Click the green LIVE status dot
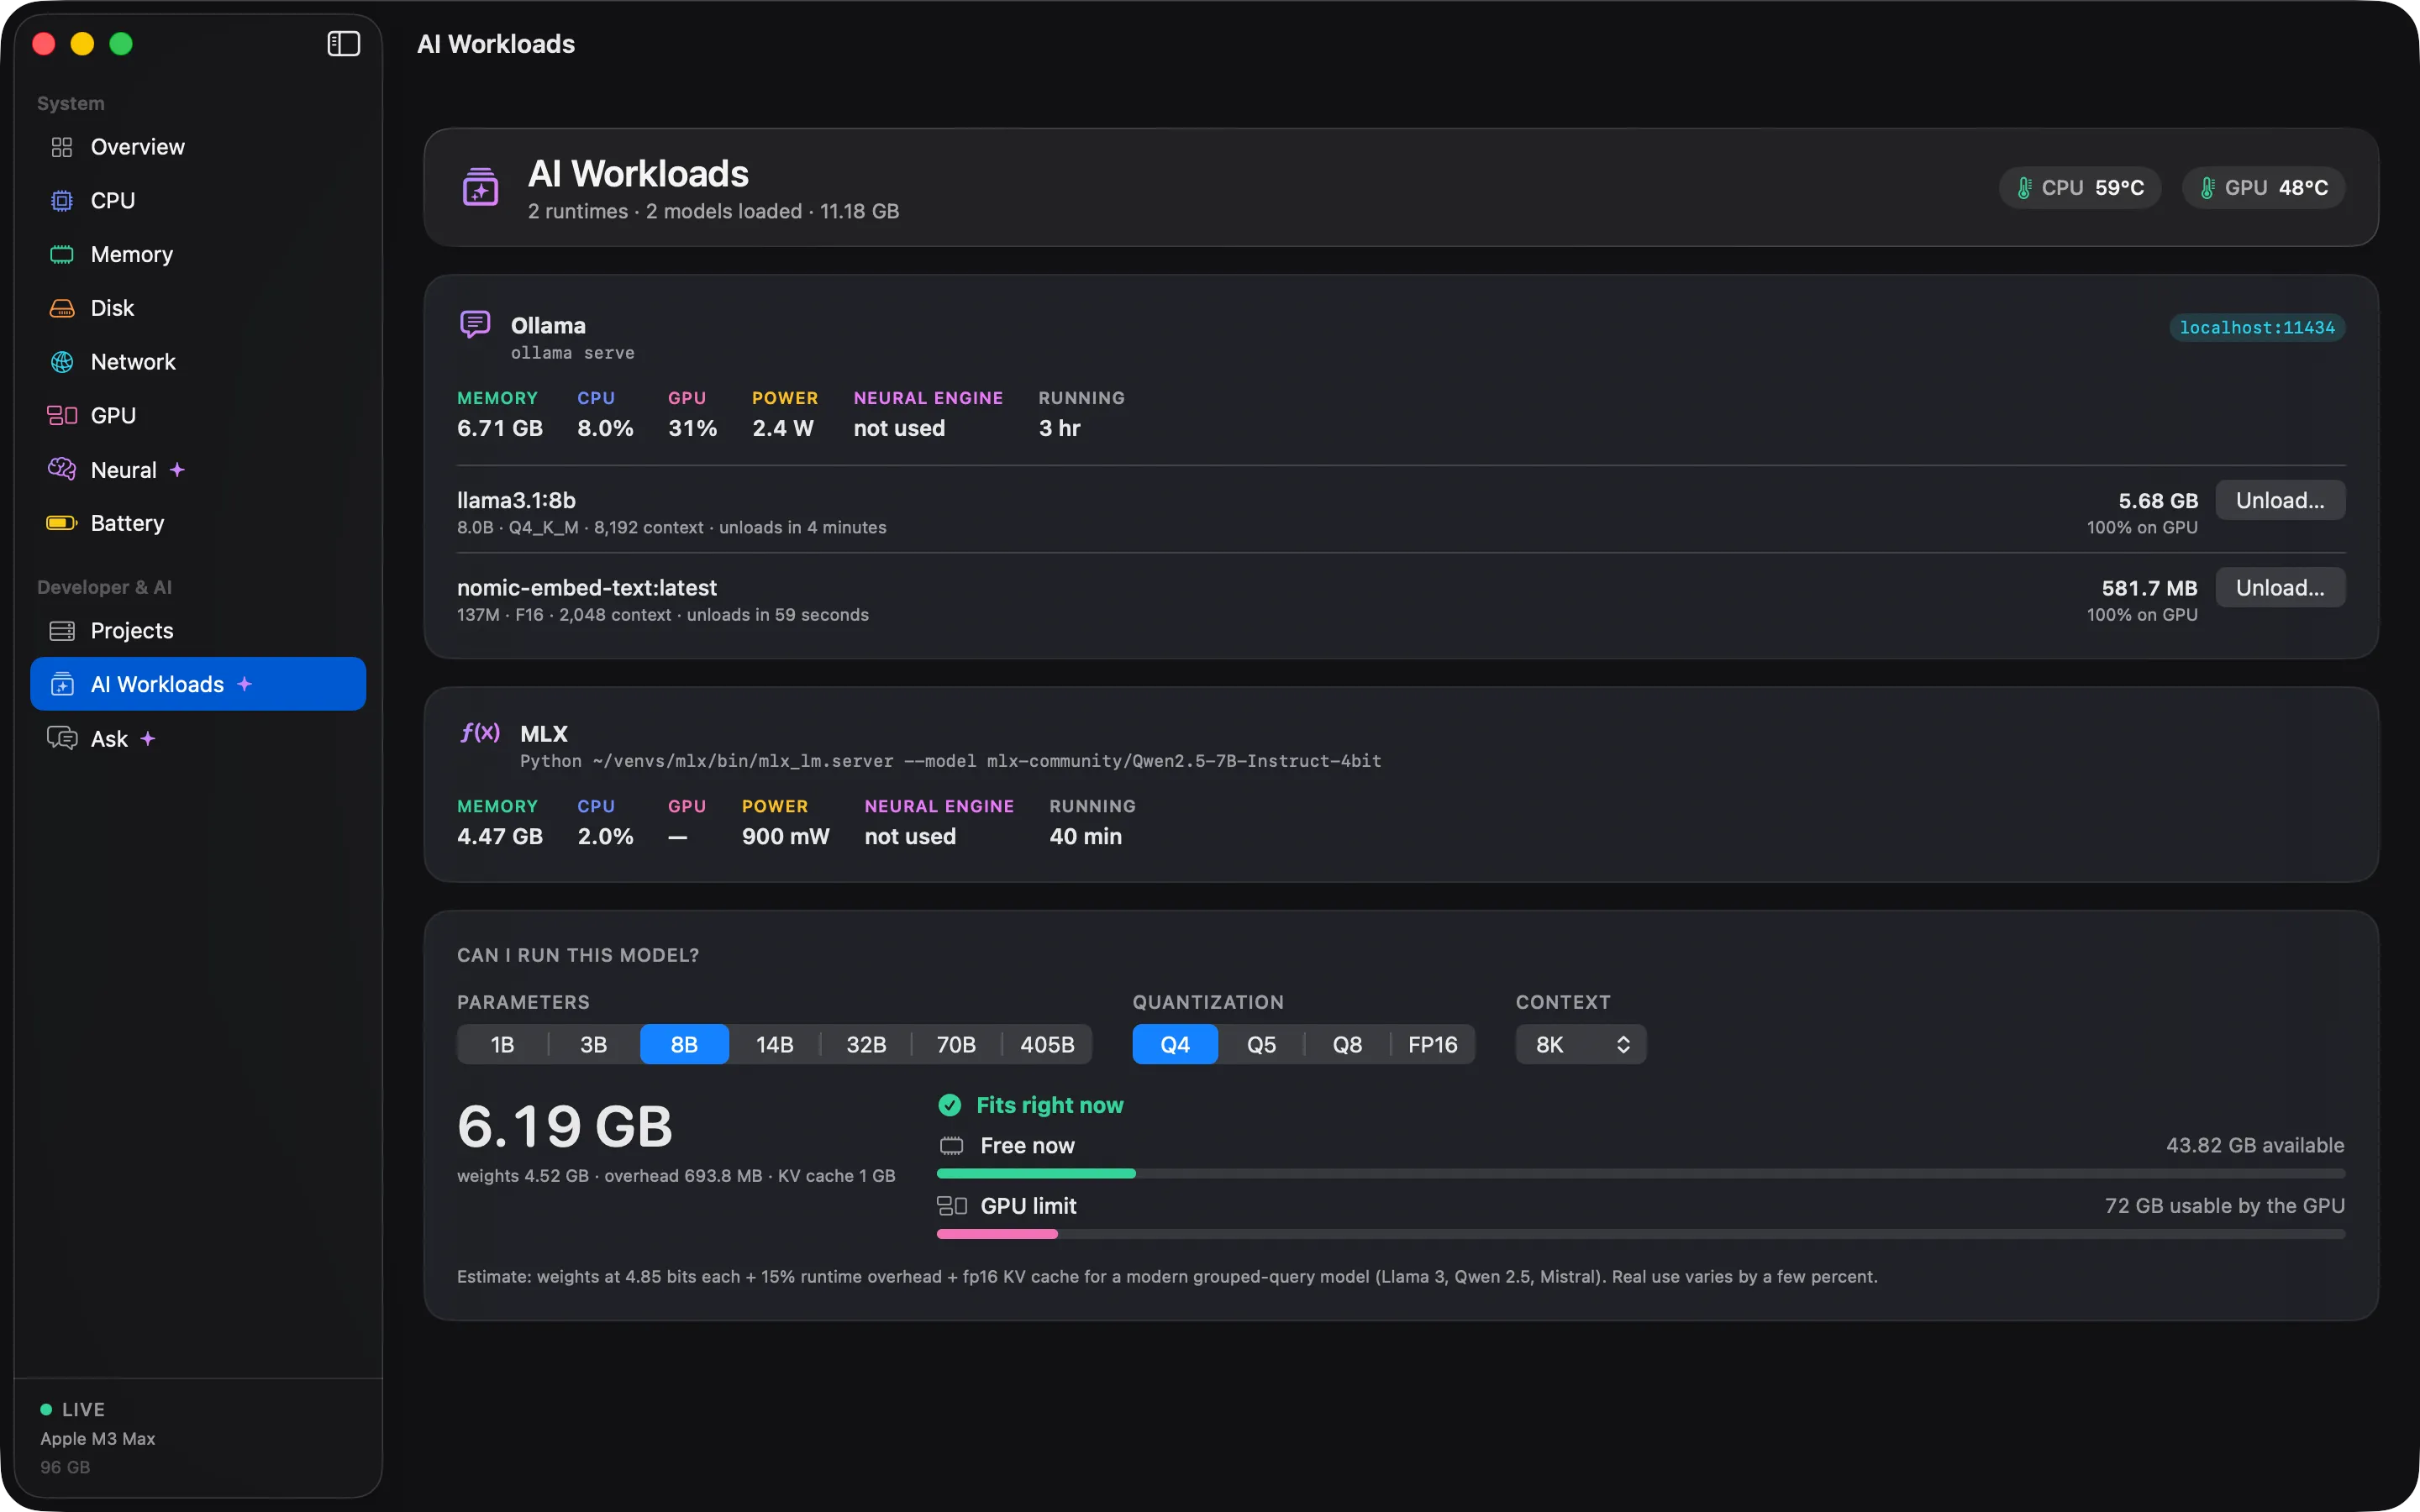 tap(46, 1409)
